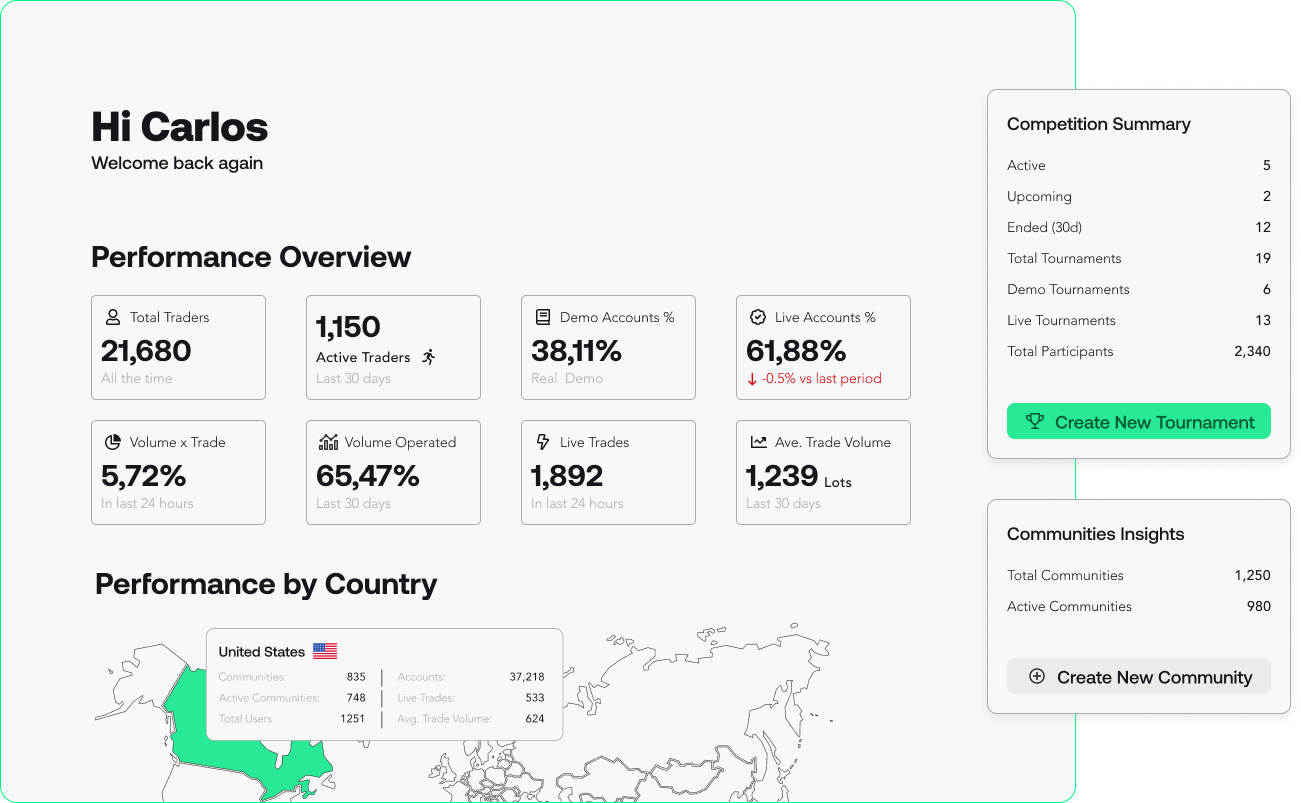Click the 61,88% Live Accounts value

pos(796,351)
